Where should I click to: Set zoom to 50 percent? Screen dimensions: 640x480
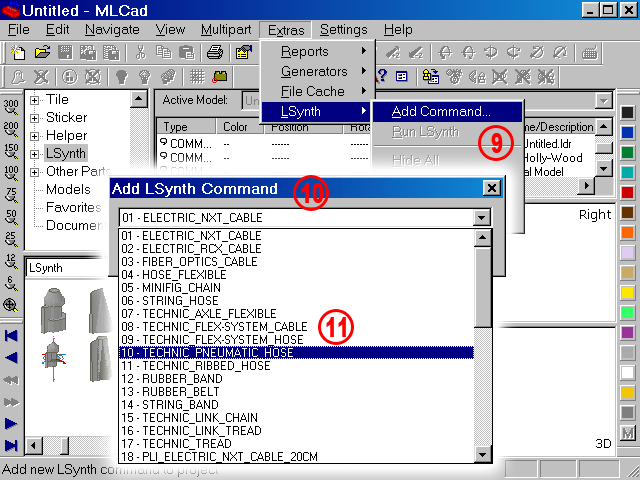[x=11, y=218]
